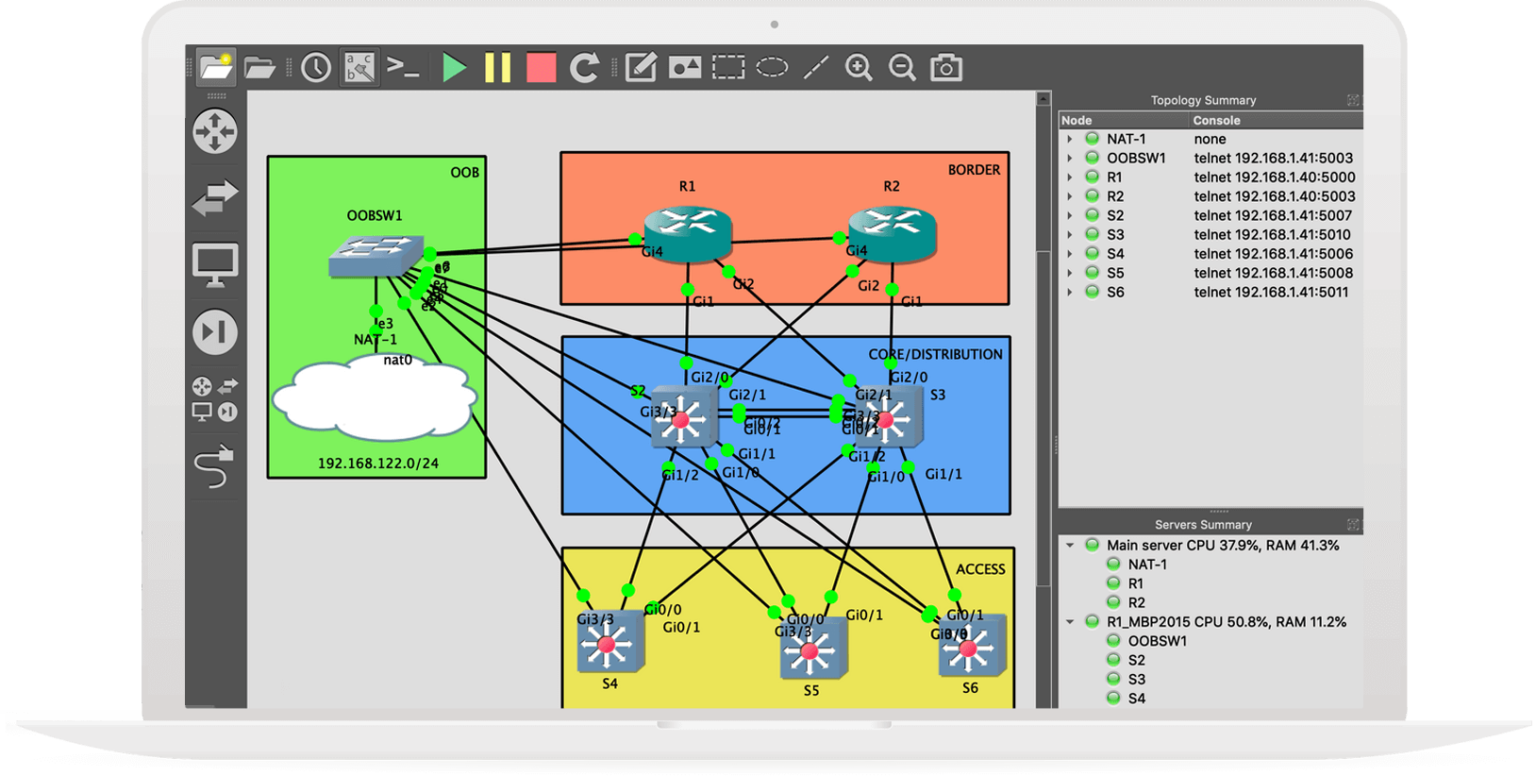Stop all nodes with the red square icon

541,68
